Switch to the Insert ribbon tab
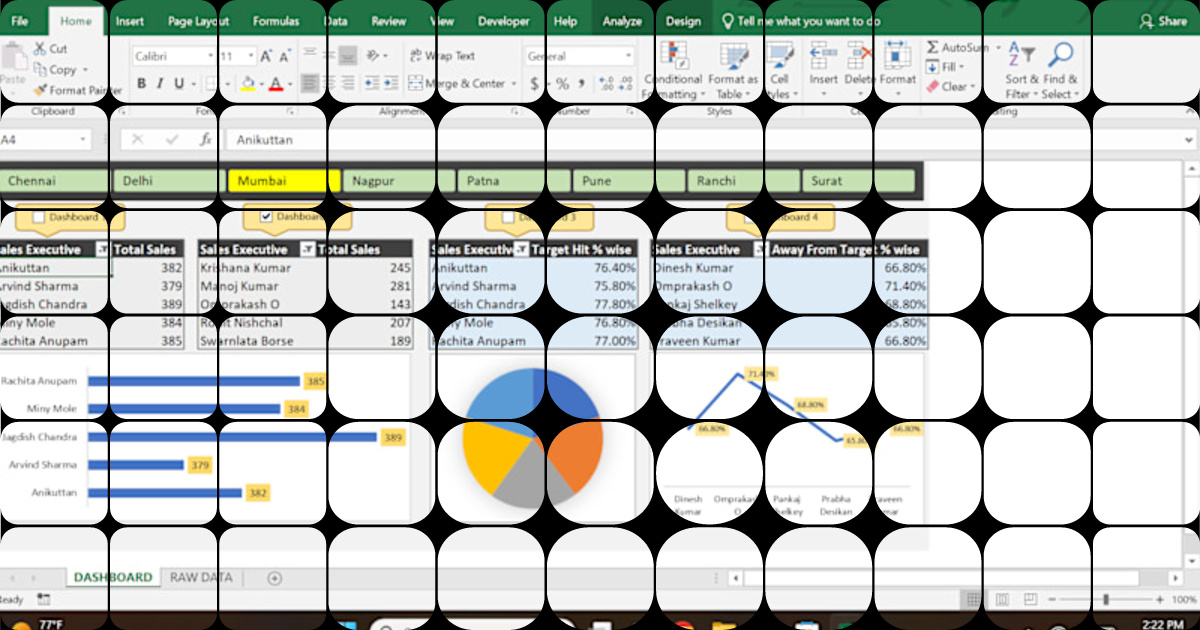The height and width of the screenshot is (630, 1200). [129, 21]
